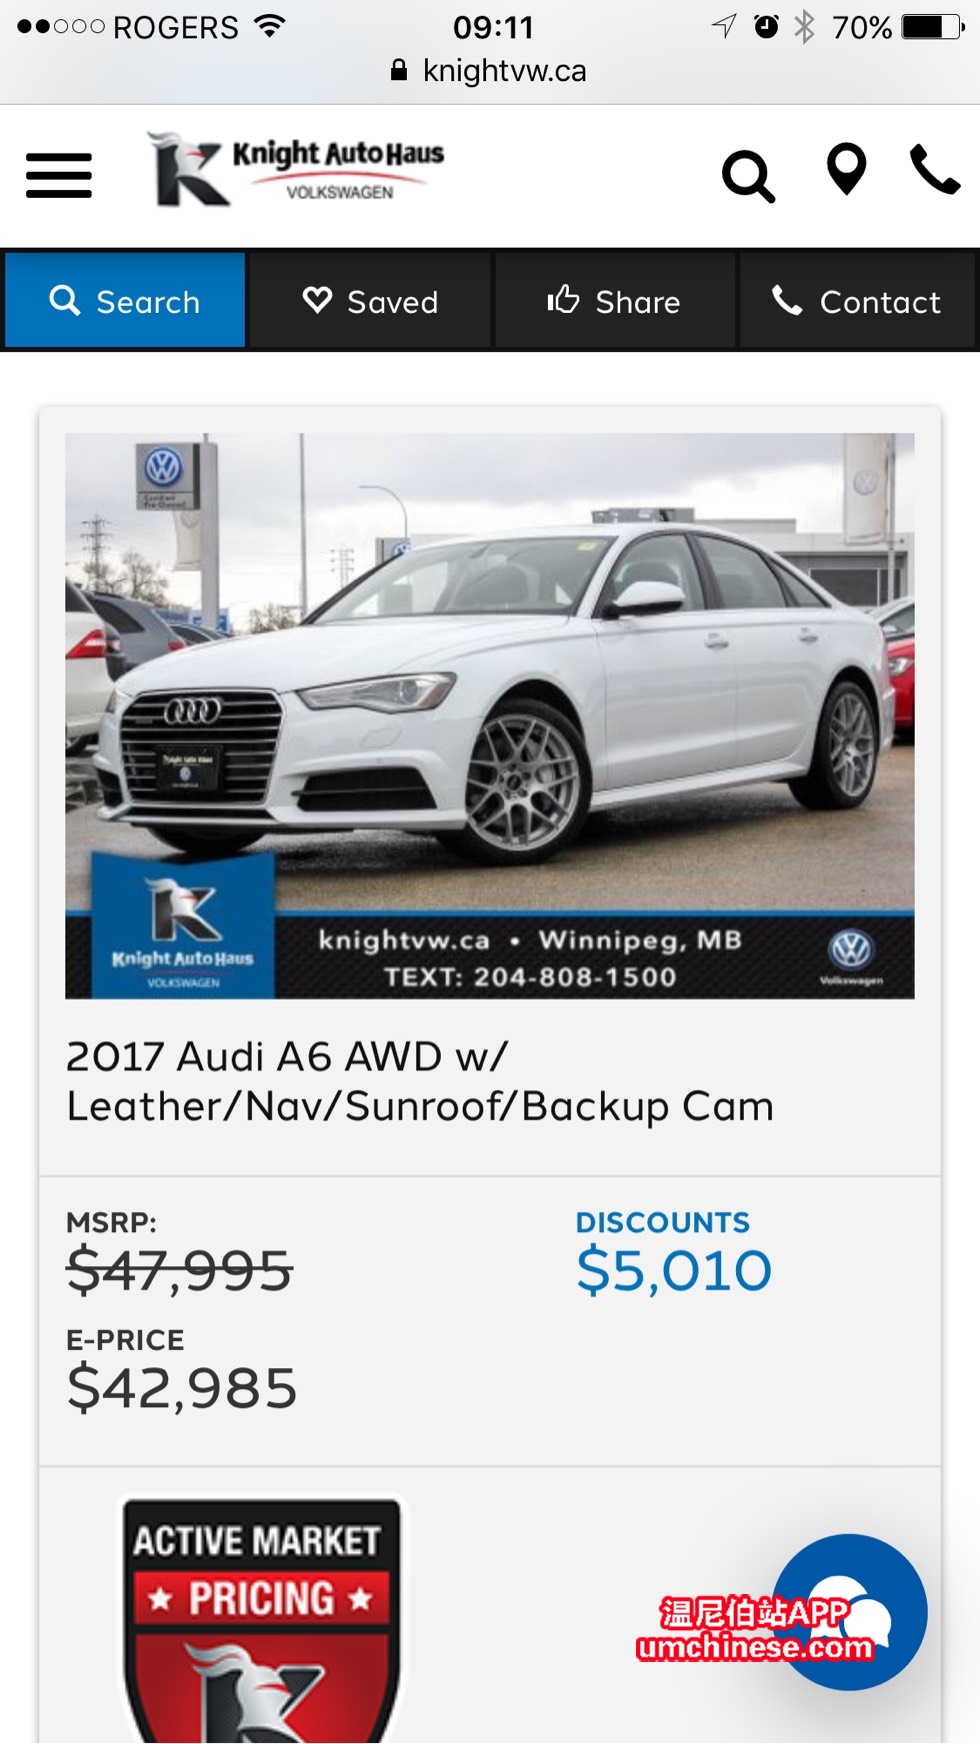Tap the battery indicator in status bar
This screenshot has width=980, height=1744.
(934, 27)
